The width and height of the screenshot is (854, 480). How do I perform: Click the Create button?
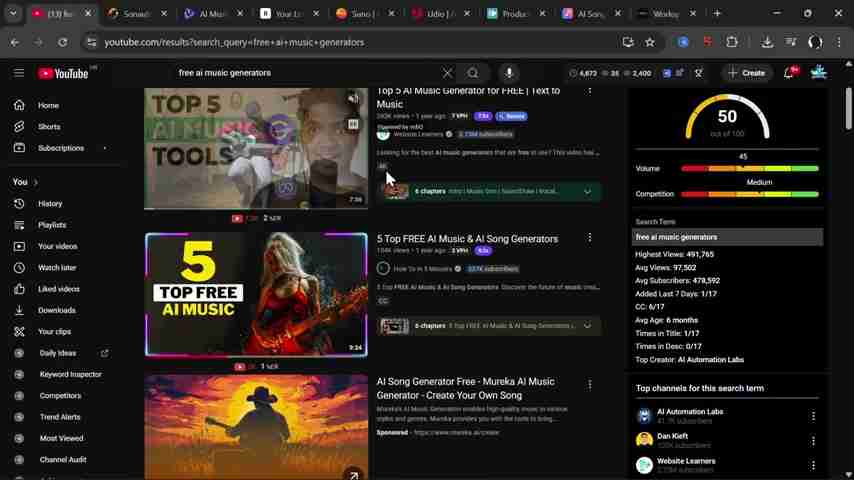tap(747, 73)
